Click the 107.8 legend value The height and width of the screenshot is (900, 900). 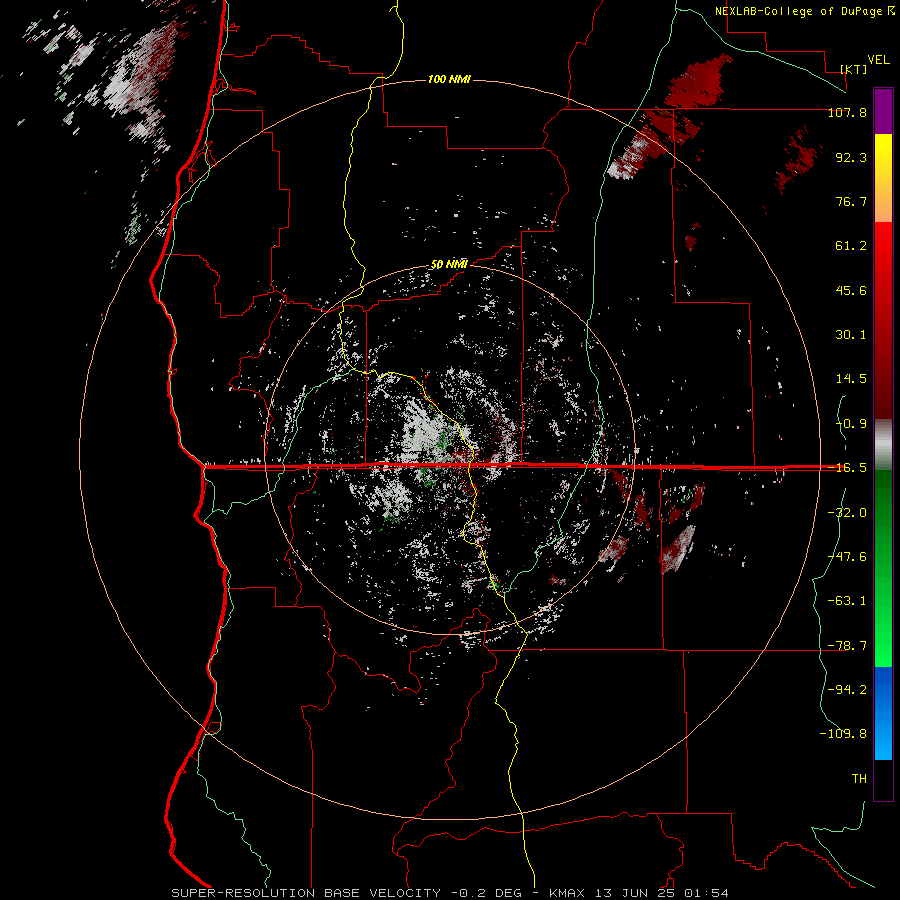coord(847,112)
